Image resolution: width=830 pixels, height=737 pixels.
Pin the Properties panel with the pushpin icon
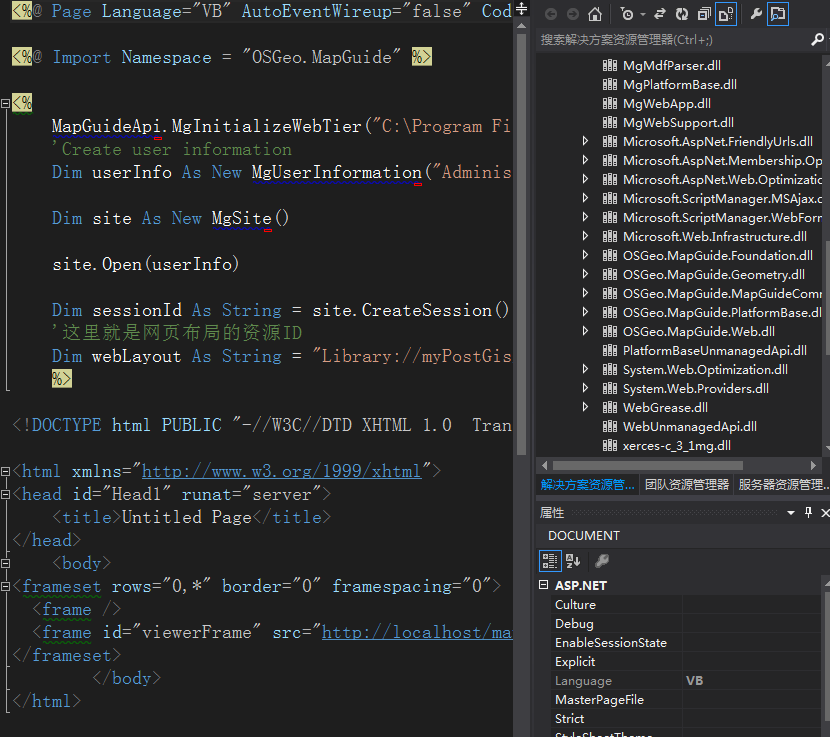[808, 512]
